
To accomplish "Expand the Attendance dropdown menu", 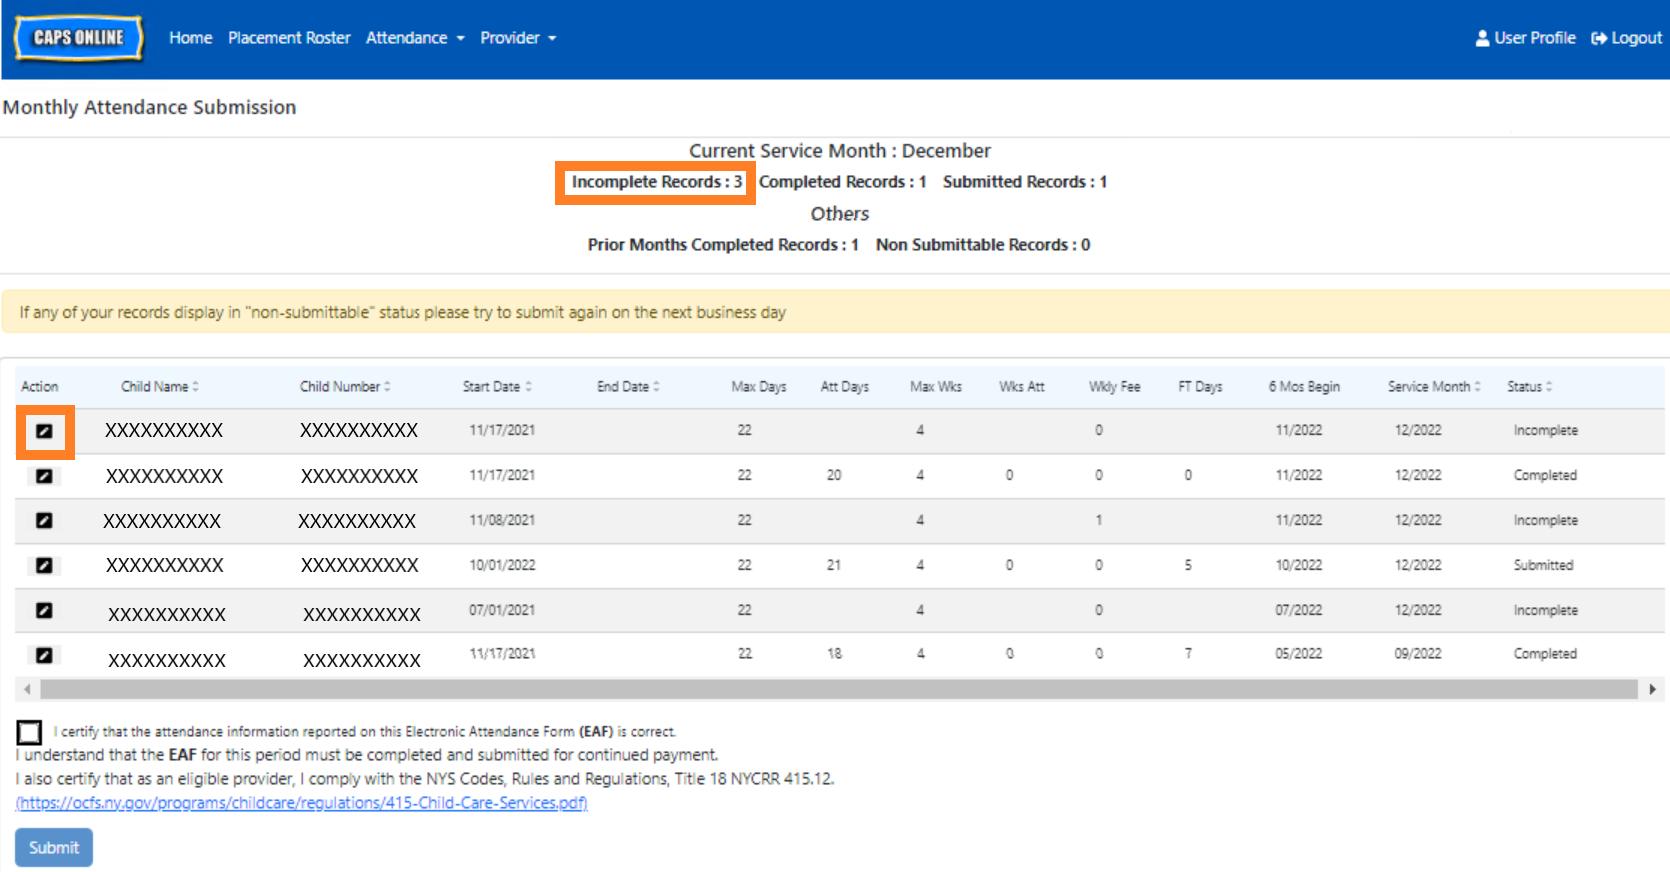I will coord(415,38).
